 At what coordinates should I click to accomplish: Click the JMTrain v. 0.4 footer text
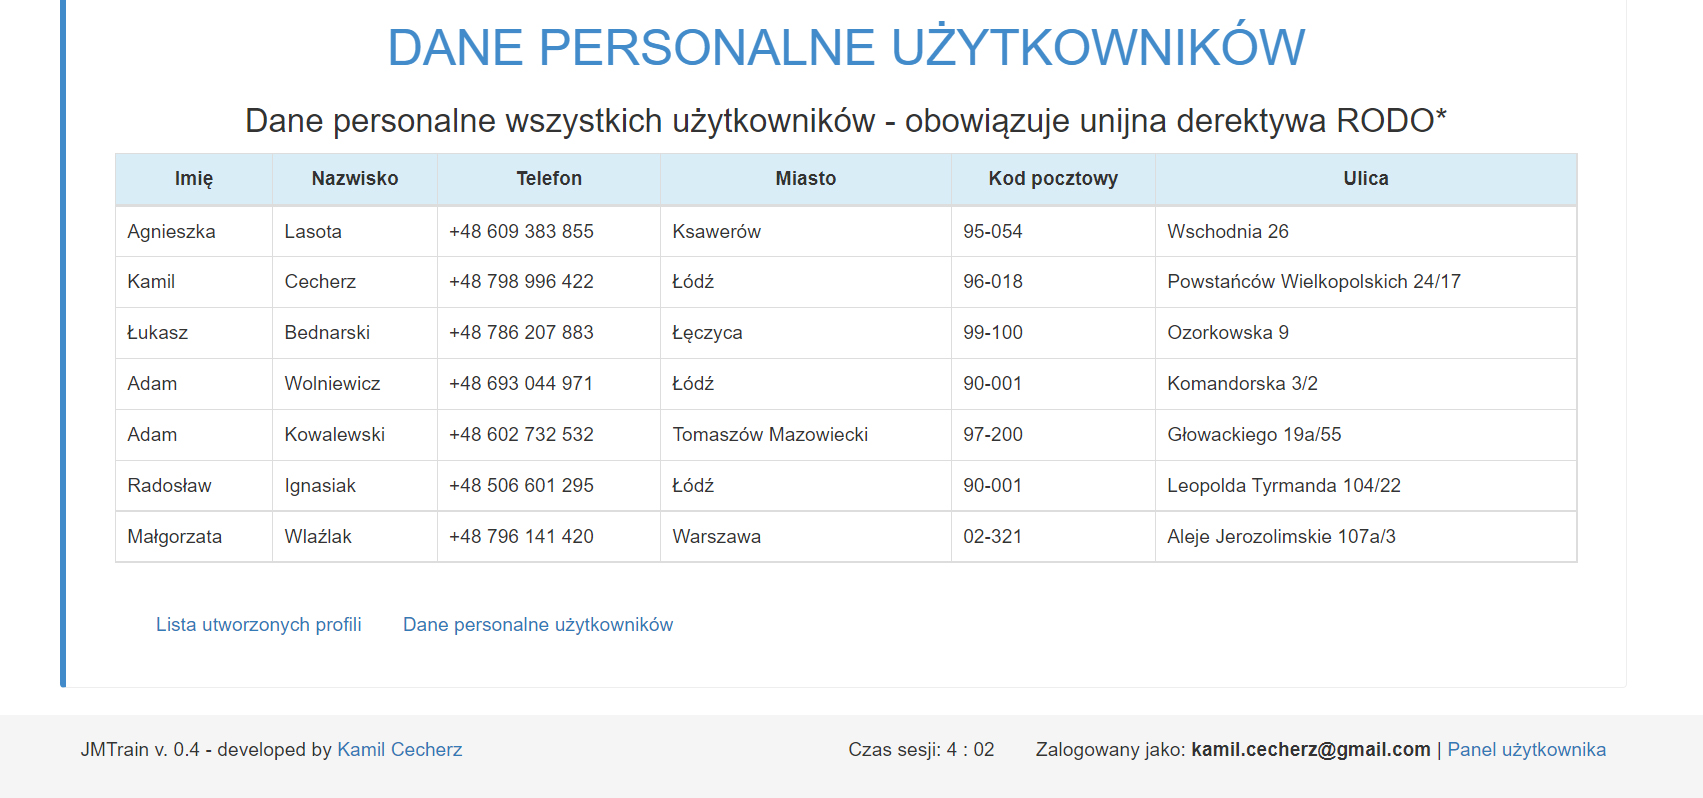point(140,749)
